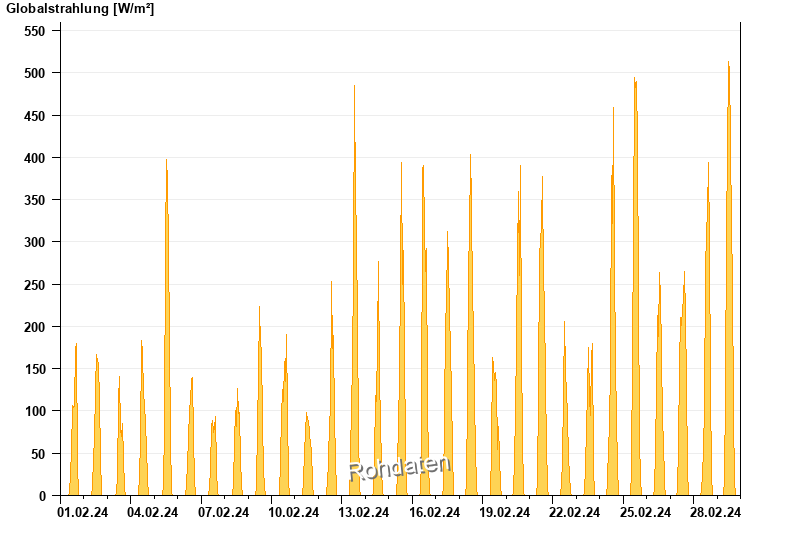
Task: Click the 10.02.24 x-axis label
Action: pos(294,513)
